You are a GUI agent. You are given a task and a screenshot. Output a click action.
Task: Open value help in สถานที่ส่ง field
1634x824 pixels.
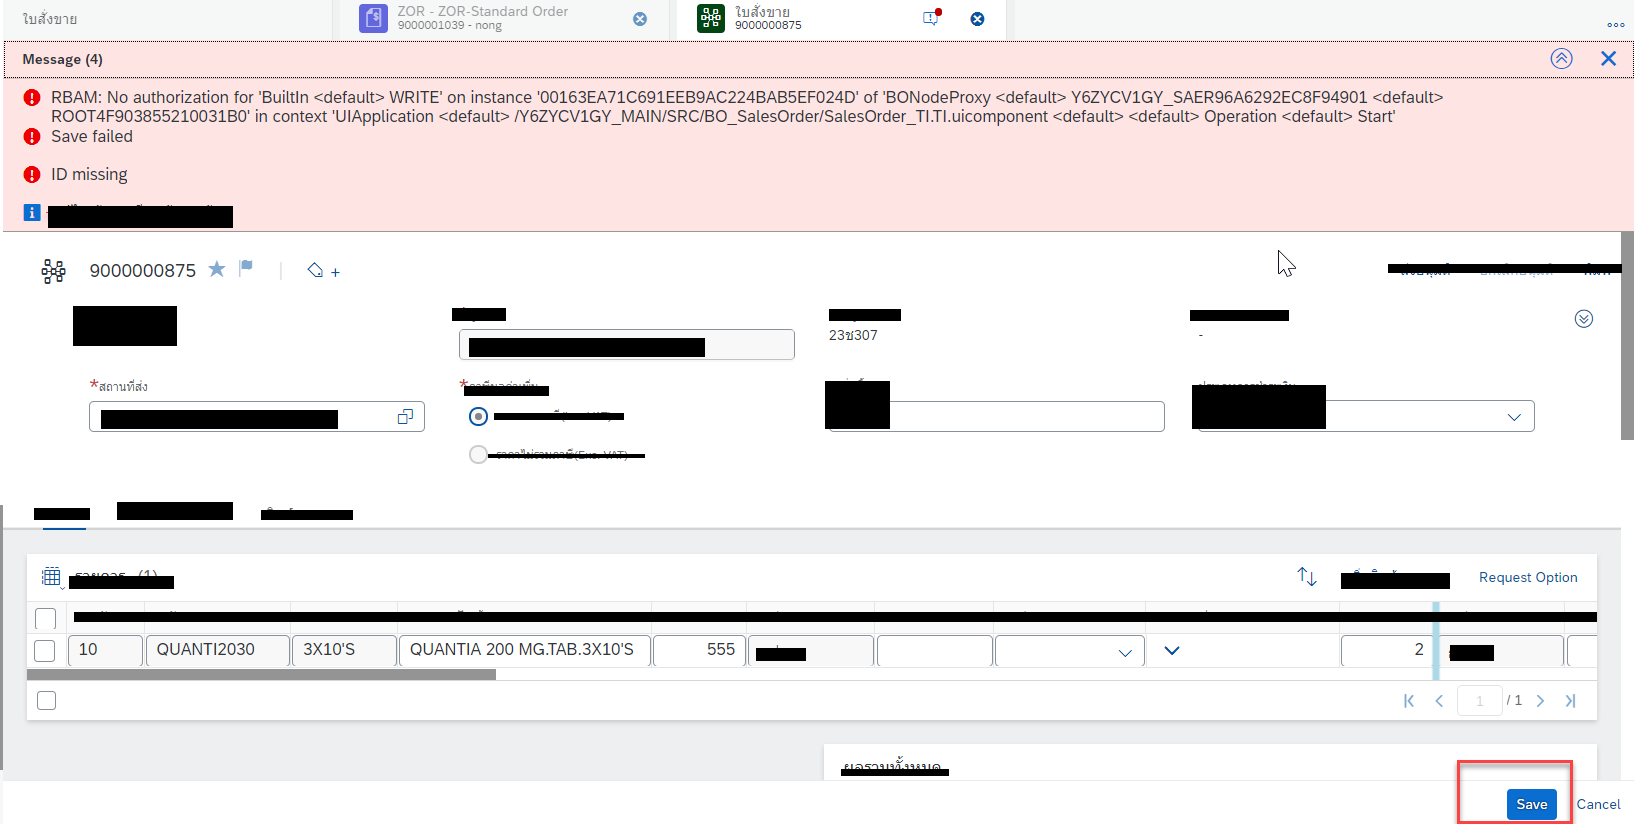[405, 417]
